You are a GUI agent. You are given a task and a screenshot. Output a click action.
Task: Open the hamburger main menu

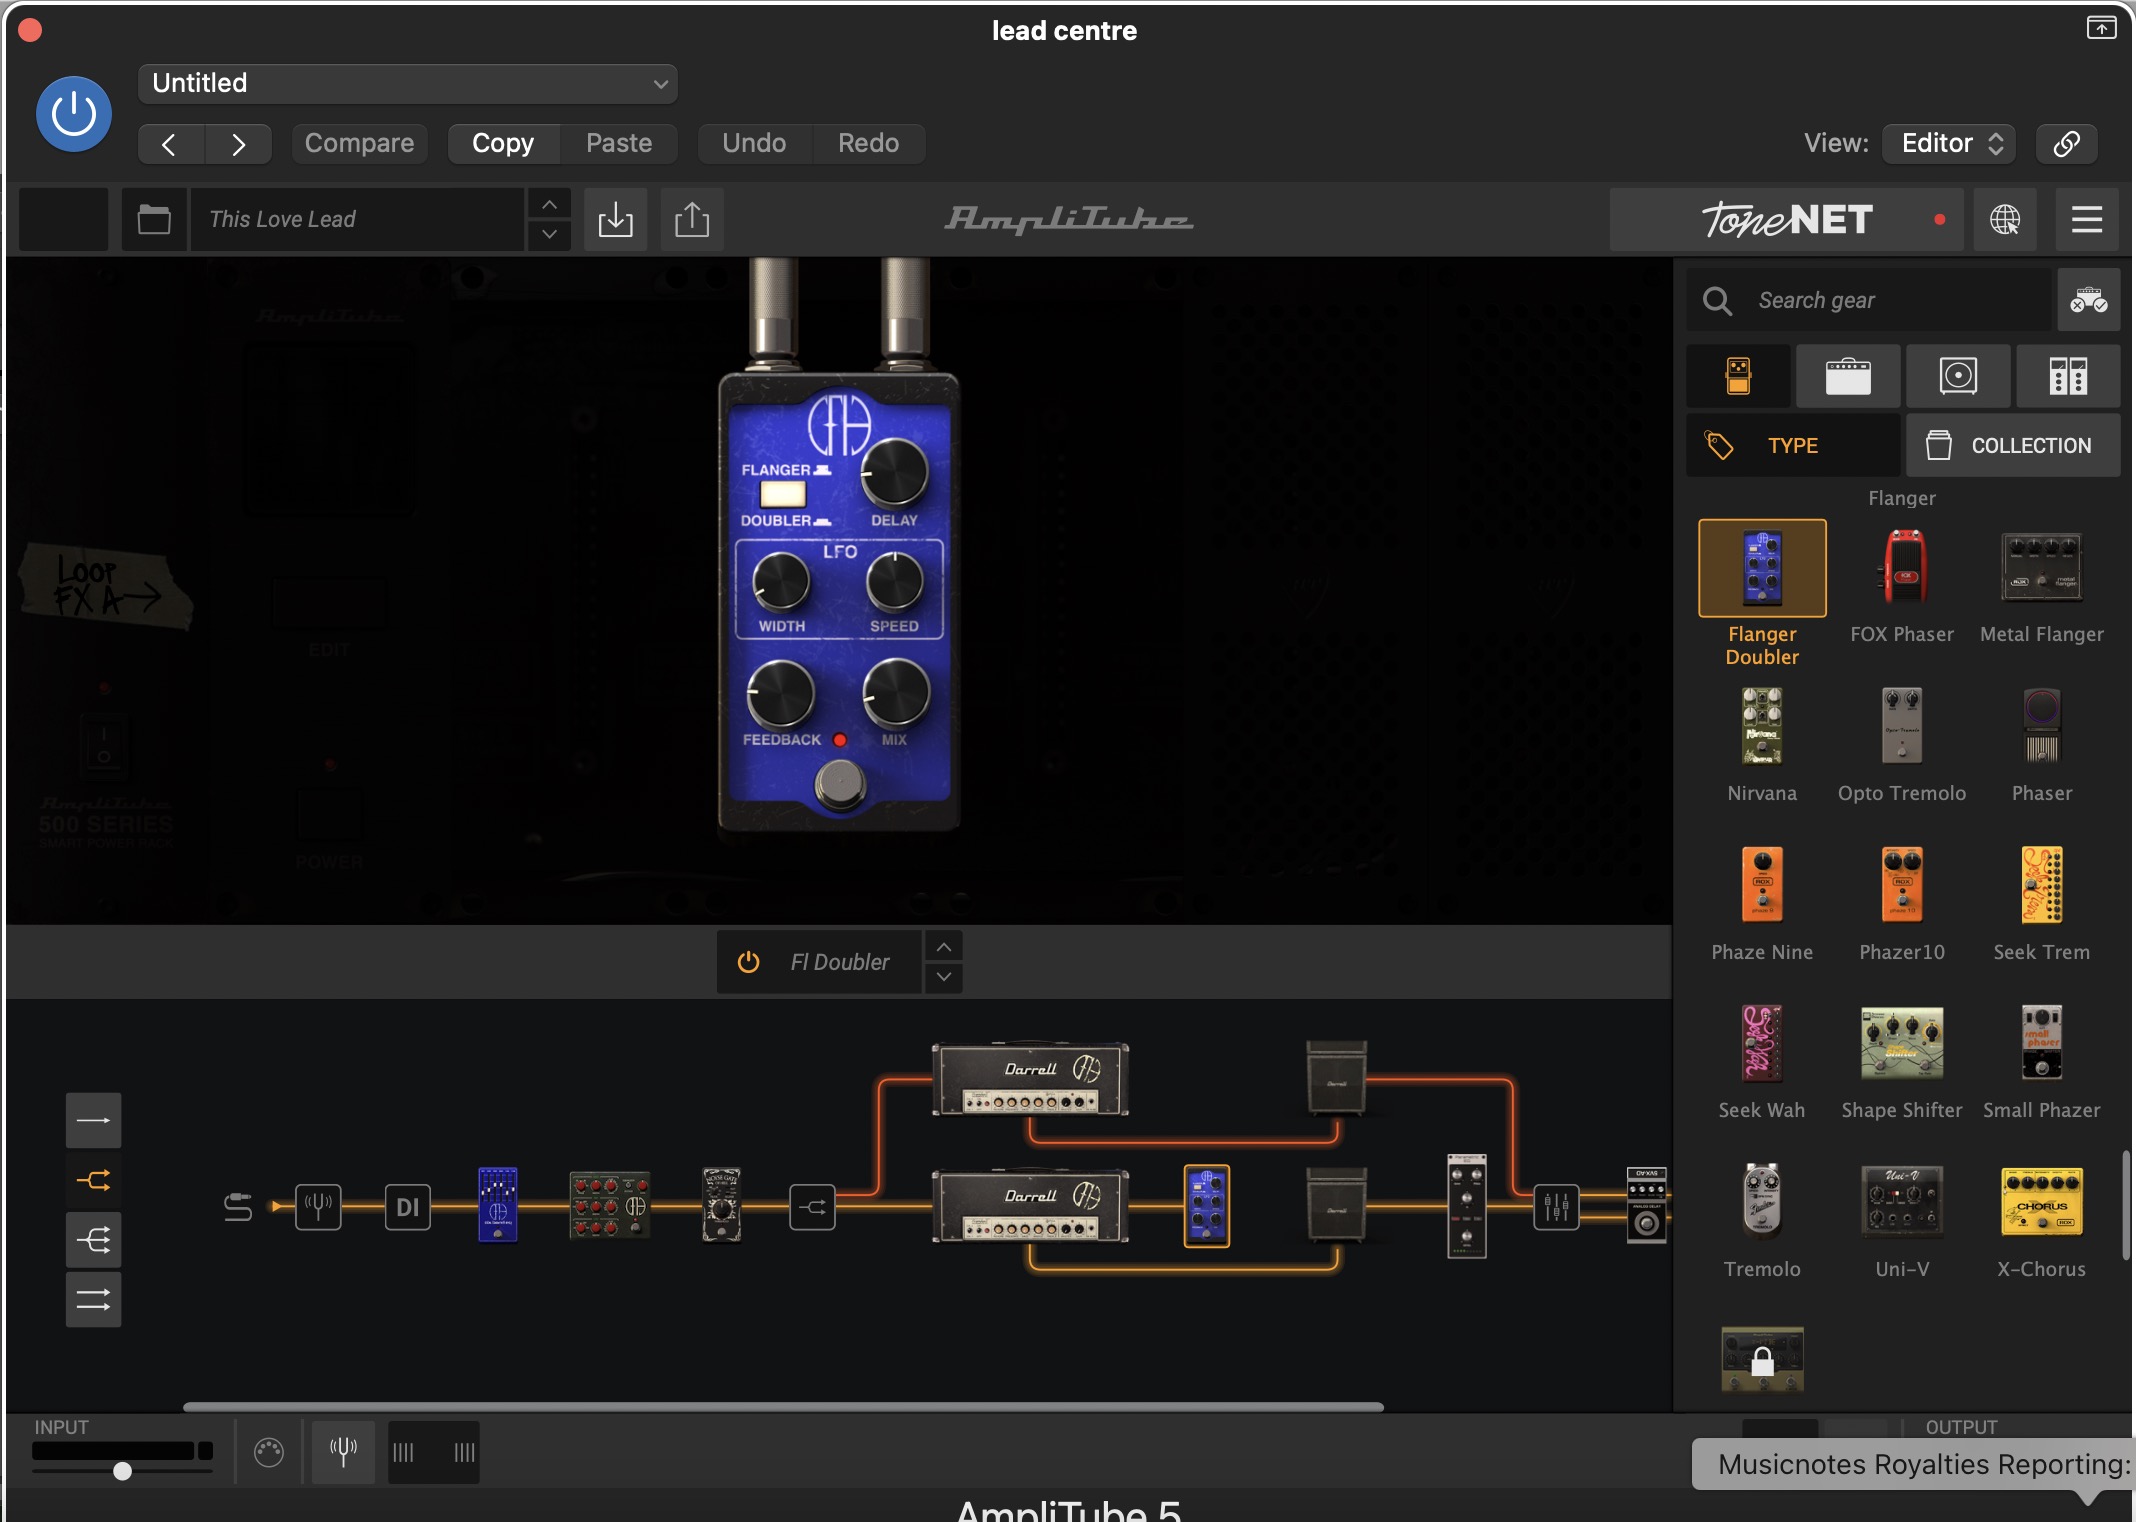tap(2087, 219)
